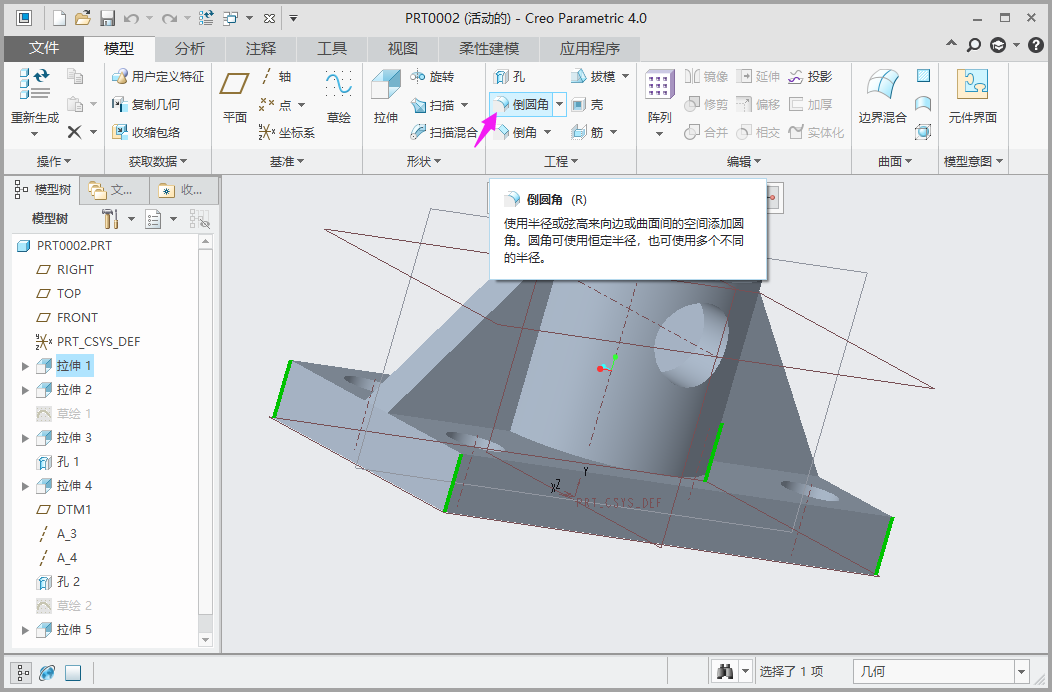
Task: Toggle the web browser display in status bar
Action: [x=47, y=672]
